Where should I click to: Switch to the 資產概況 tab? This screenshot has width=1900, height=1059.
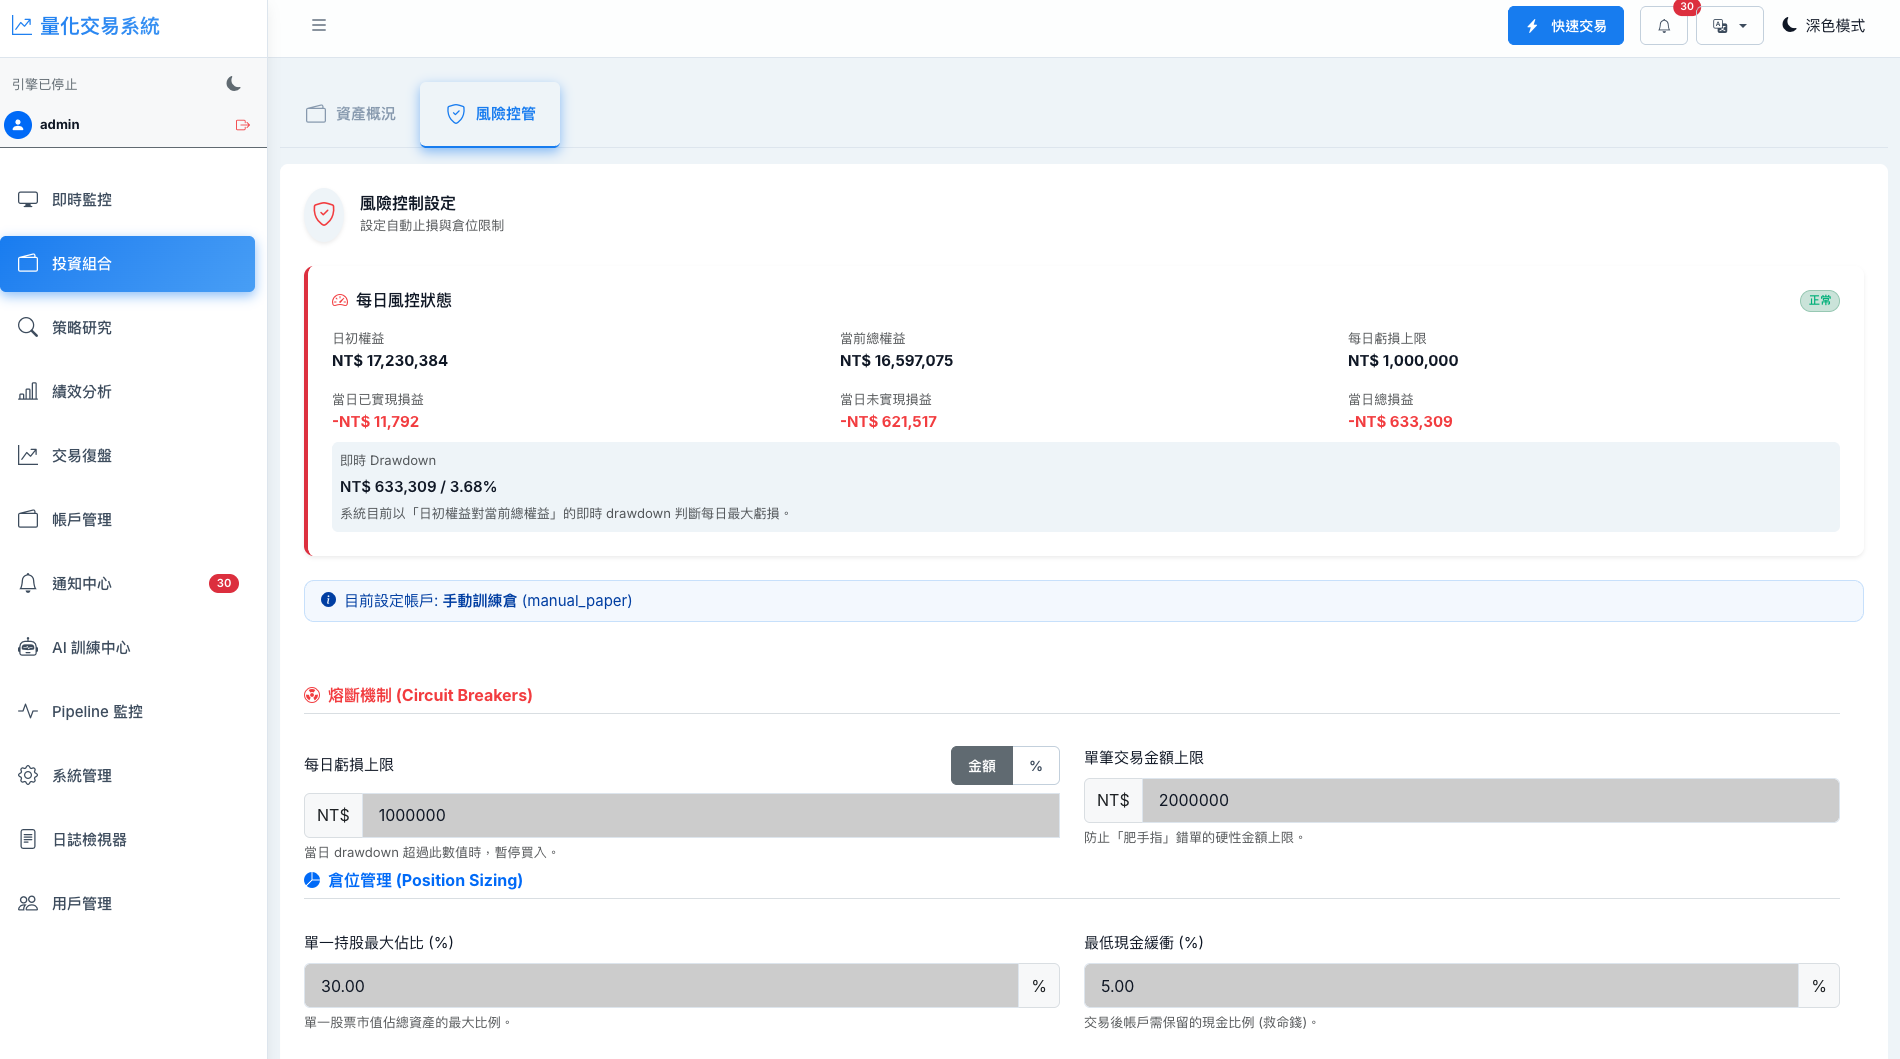point(351,114)
